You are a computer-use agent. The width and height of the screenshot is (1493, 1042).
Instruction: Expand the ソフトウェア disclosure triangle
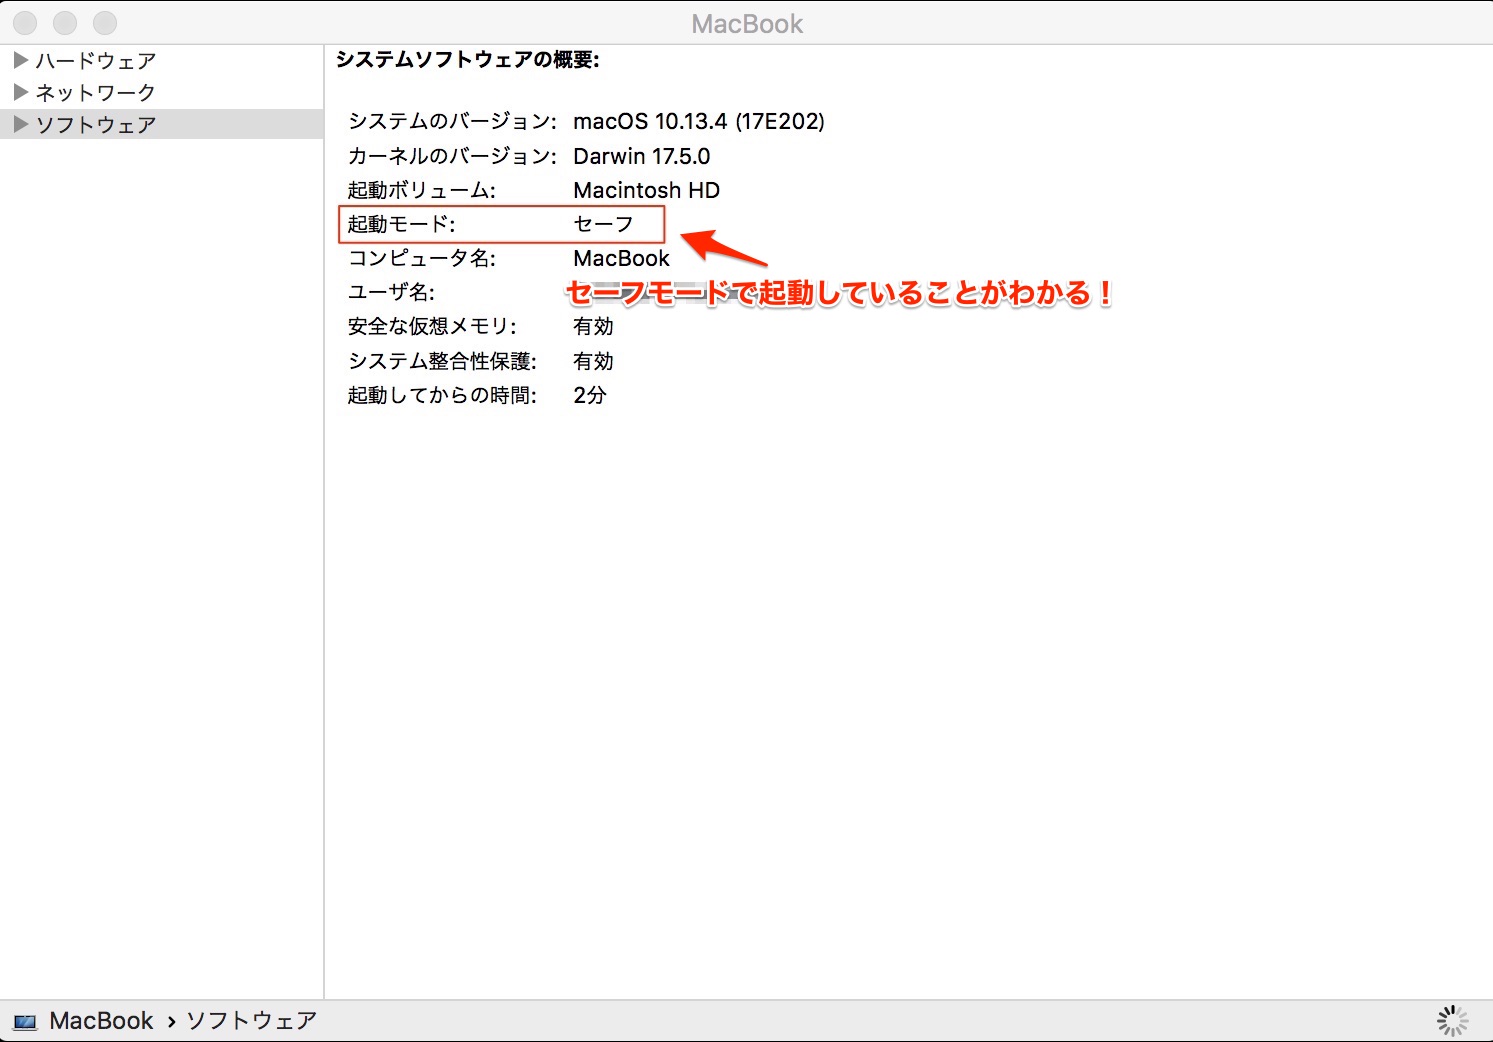[x=20, y=124]
